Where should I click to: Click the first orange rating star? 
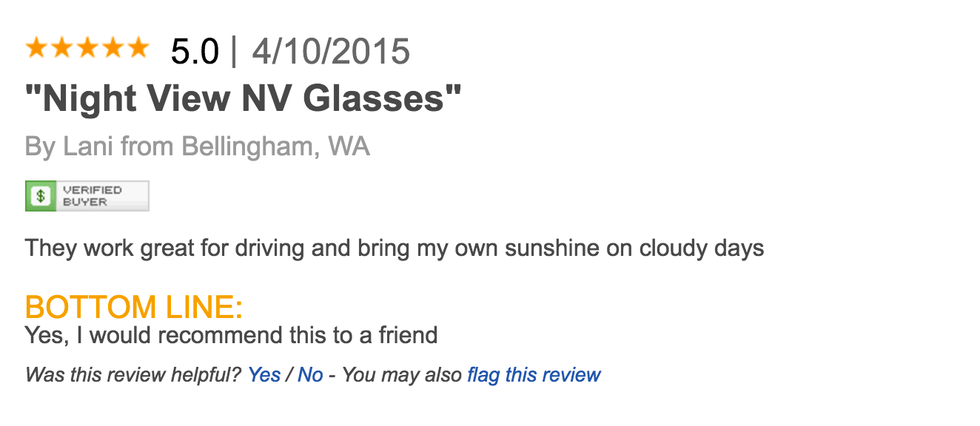[x=36, y=47]
